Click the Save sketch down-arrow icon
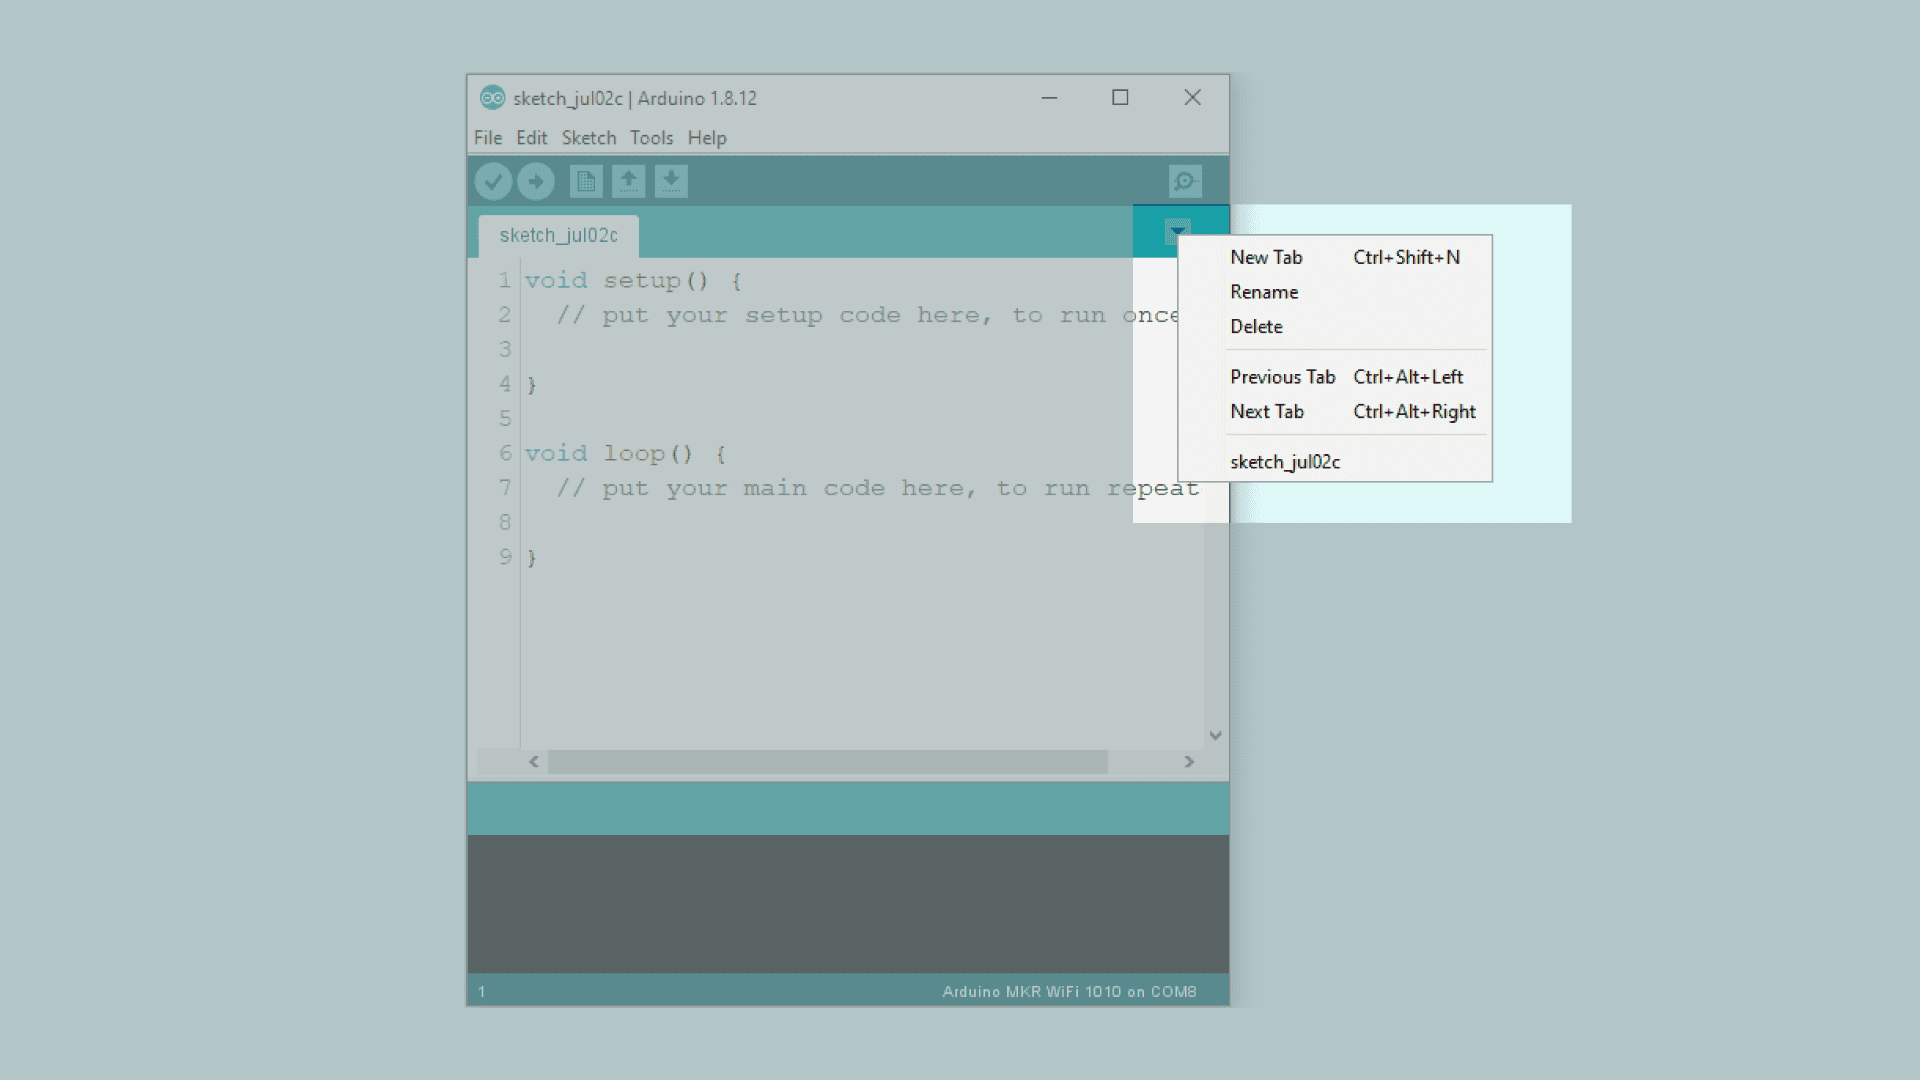Screen dimensions: 1920x1080 tap(671, 181)
